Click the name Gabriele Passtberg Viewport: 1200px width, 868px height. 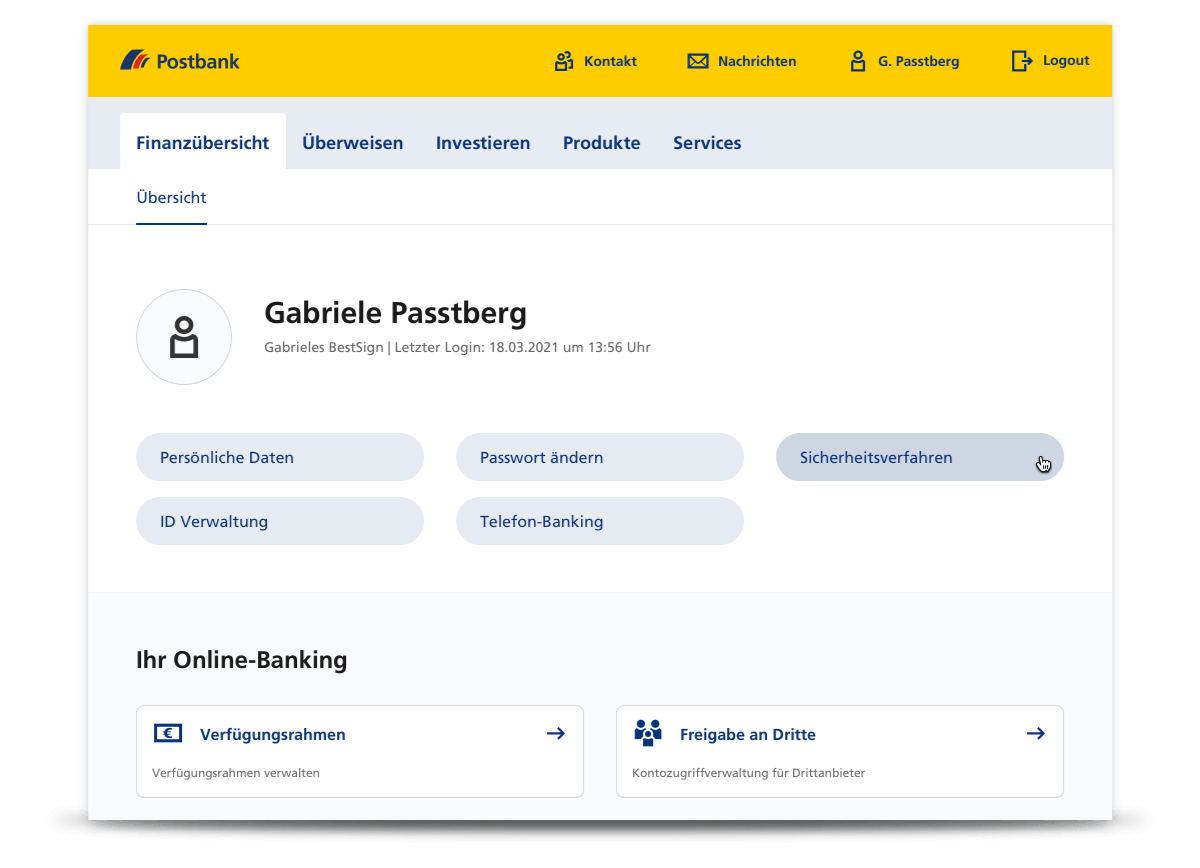[395, 313]
